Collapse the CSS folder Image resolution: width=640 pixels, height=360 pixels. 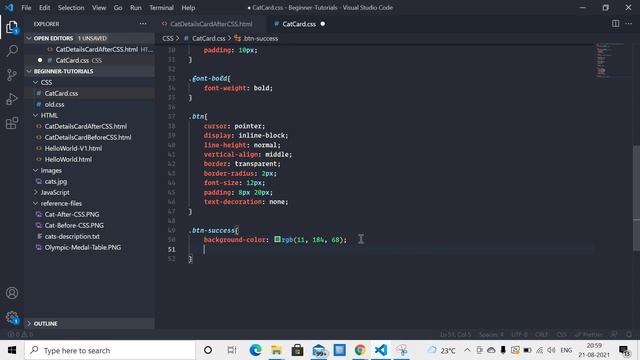[89, 82]
